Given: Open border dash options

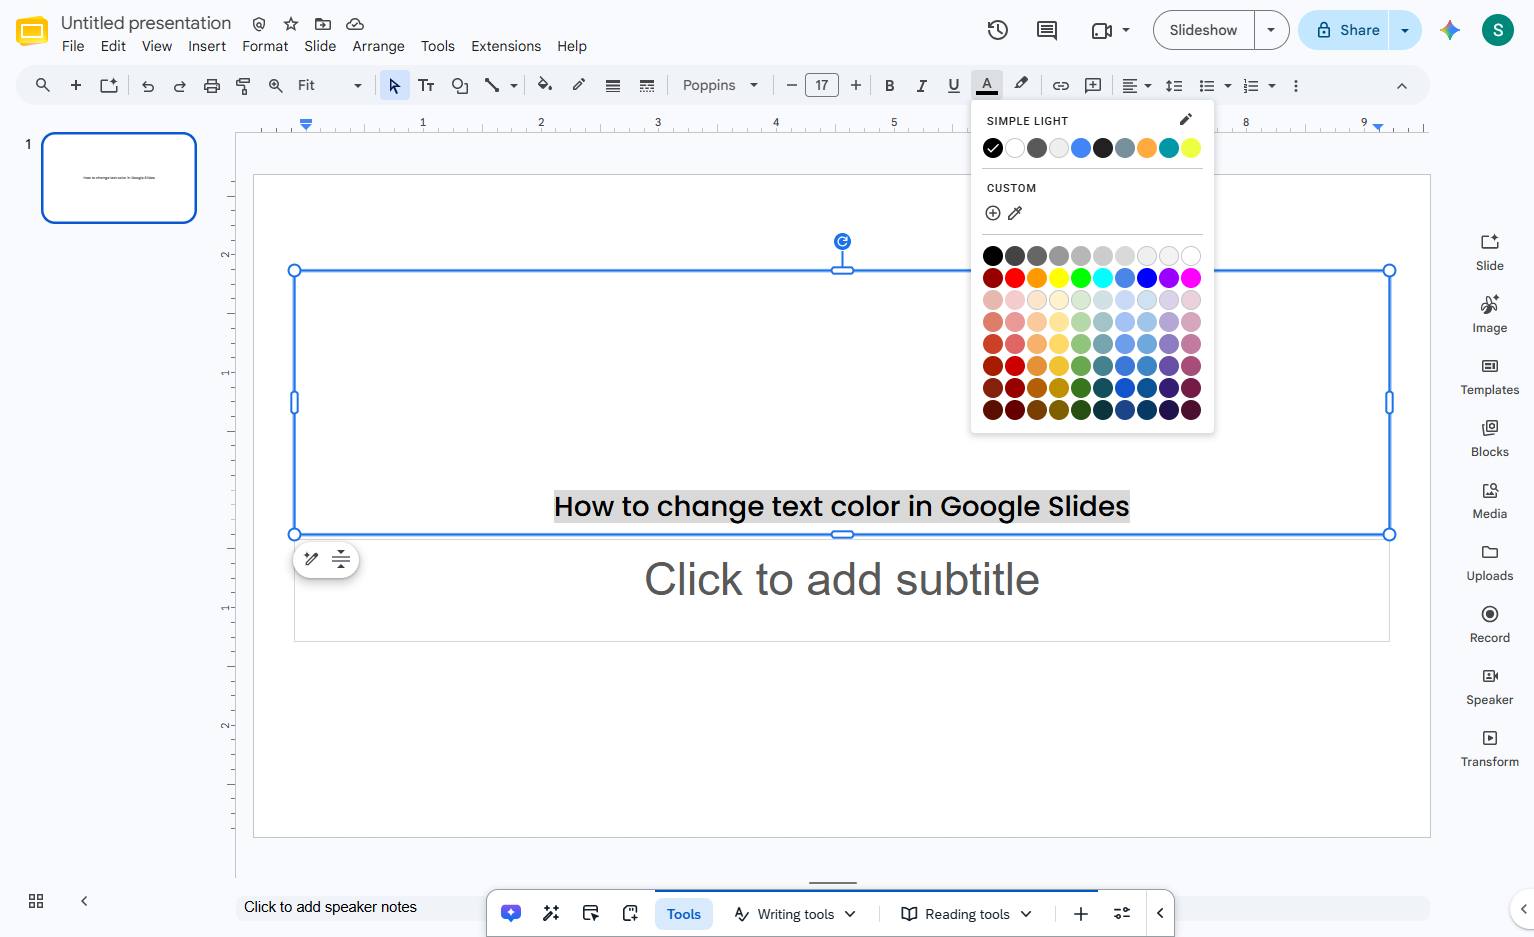Looking at the screenshot, I should (647, 86).
